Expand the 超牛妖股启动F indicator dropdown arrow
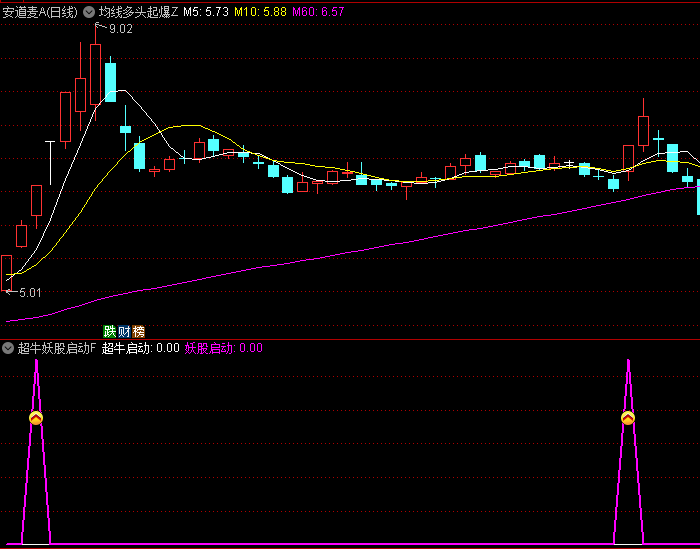The width and height of the screenshot is (700, 549). [8, 348]
